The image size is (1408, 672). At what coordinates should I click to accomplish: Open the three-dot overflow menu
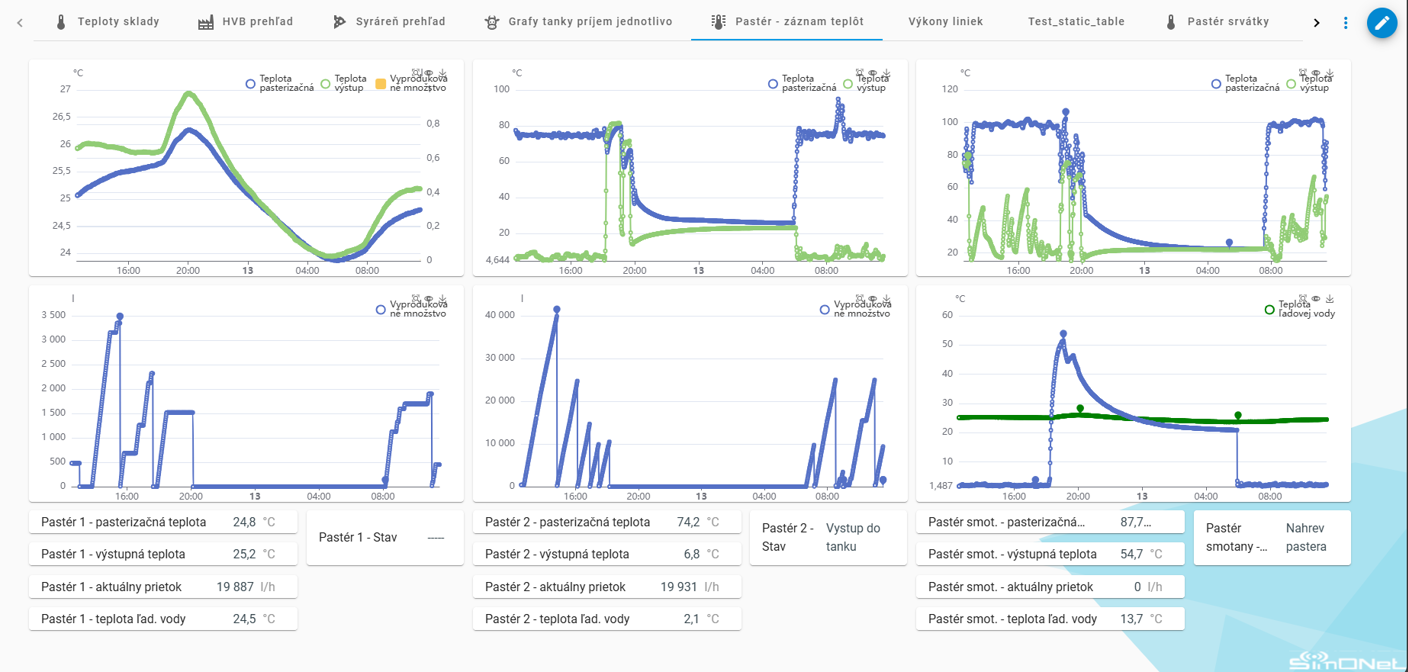[1345, 22]
